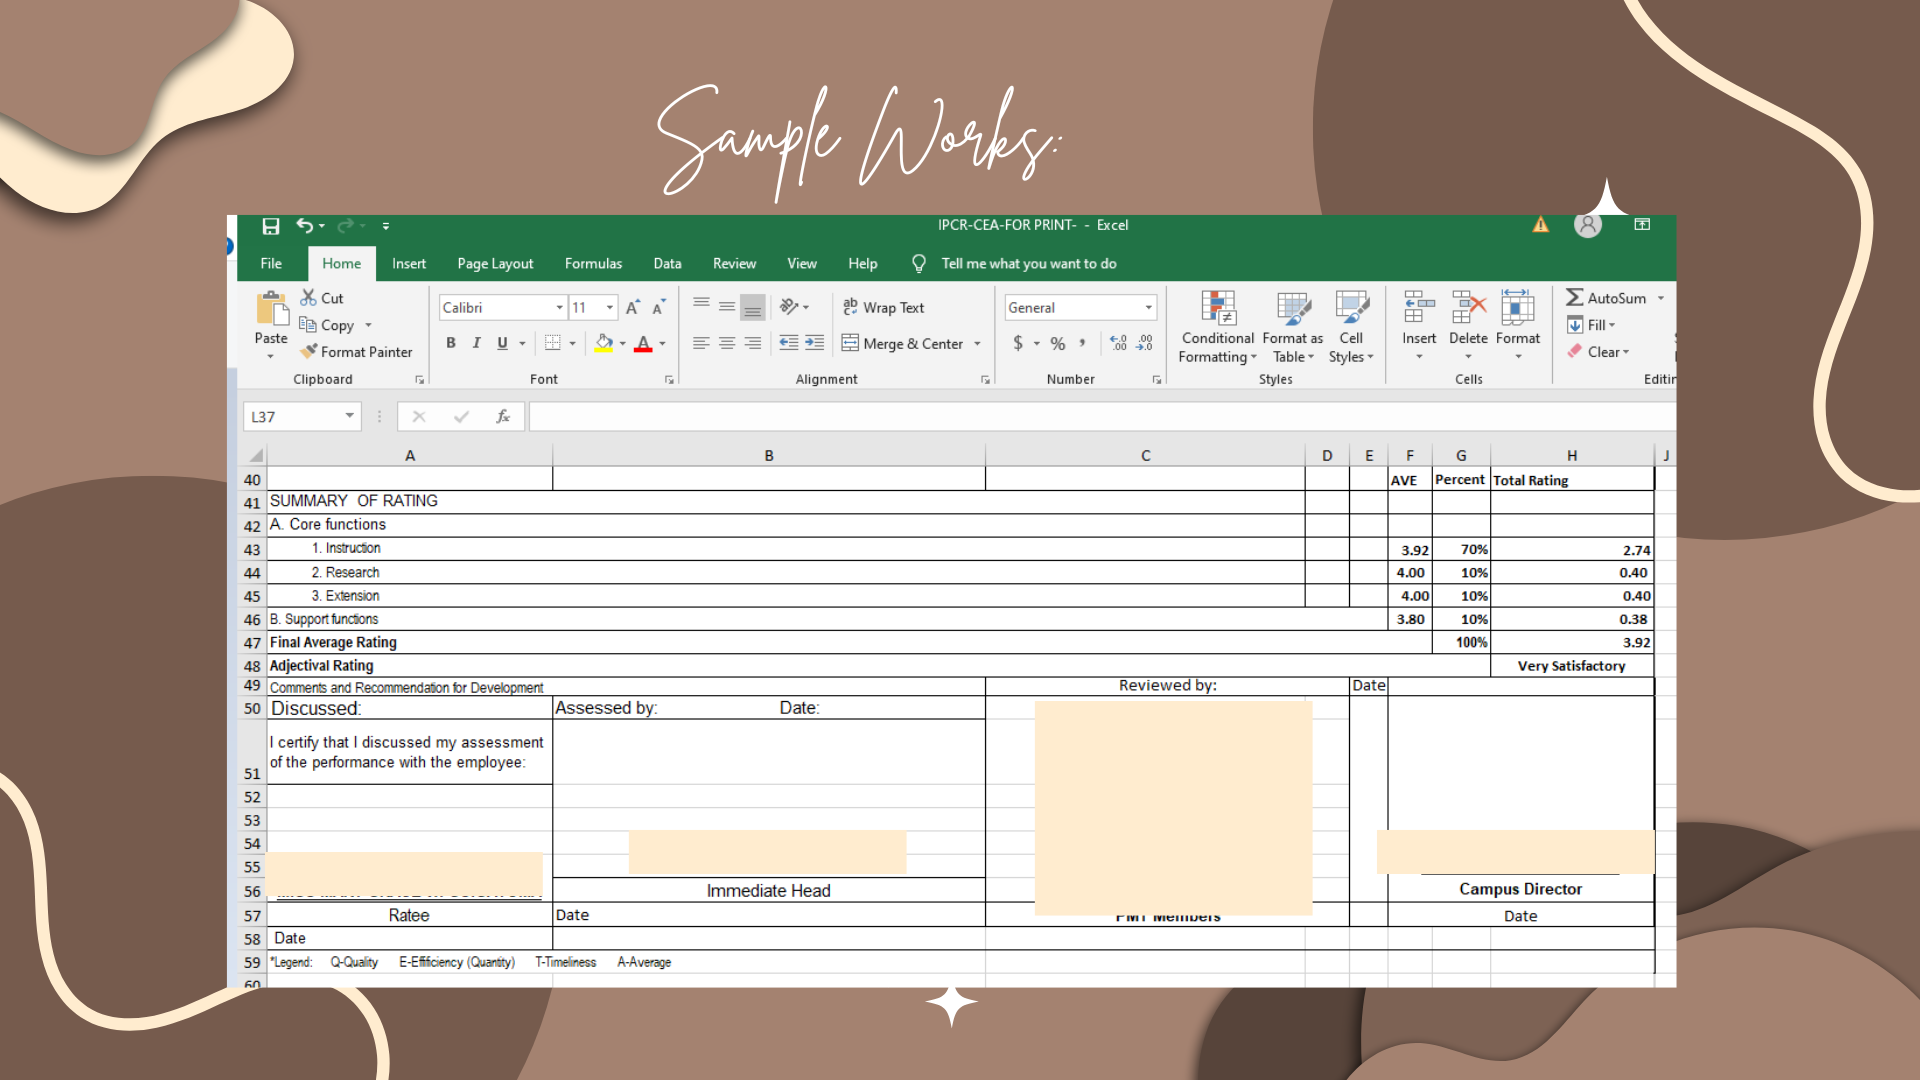Image resolution: width=1920 pixels, height=1080 pixels.
Task: Toggle Italic formatting
Action: tap(477, 343)
